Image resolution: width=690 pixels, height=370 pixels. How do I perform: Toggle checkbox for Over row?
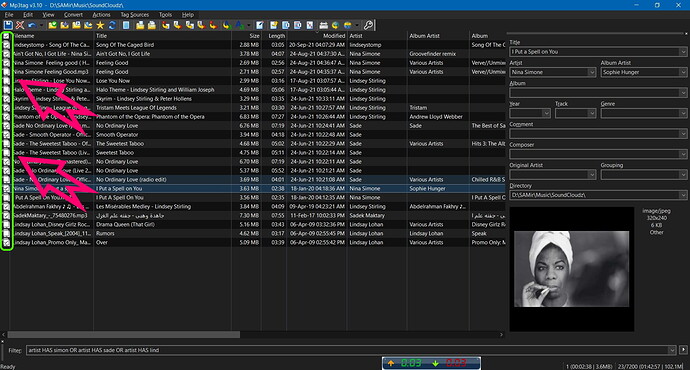point(7,242)
